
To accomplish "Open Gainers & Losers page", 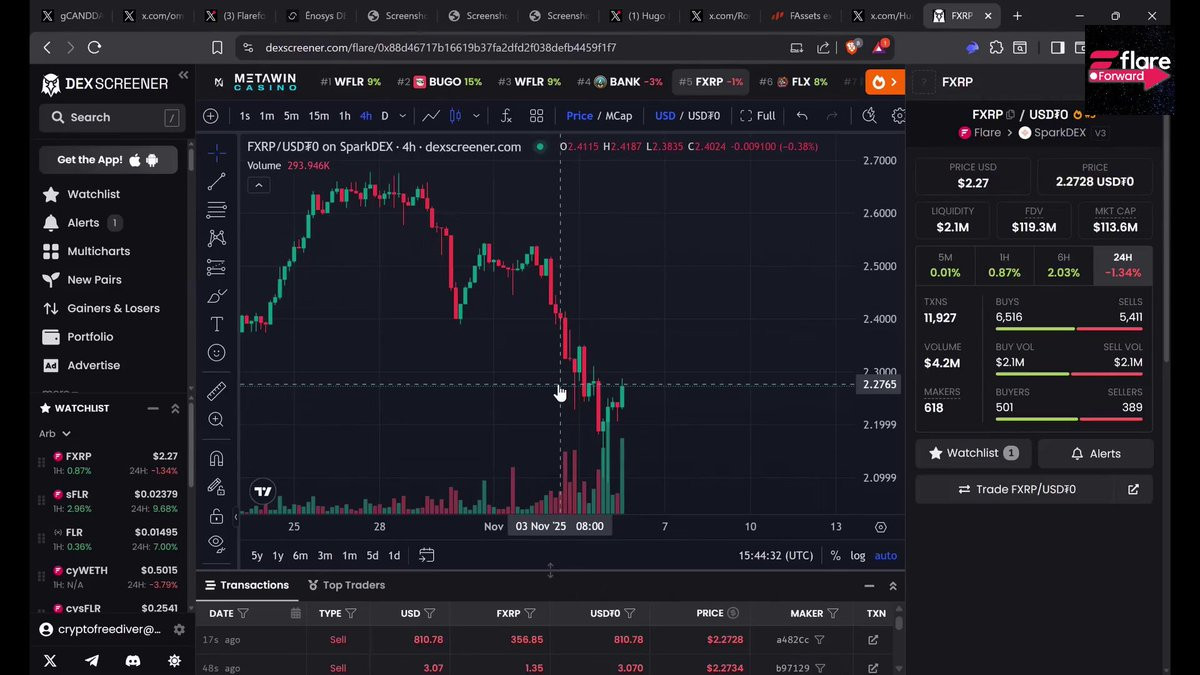I will click(101, 308).
